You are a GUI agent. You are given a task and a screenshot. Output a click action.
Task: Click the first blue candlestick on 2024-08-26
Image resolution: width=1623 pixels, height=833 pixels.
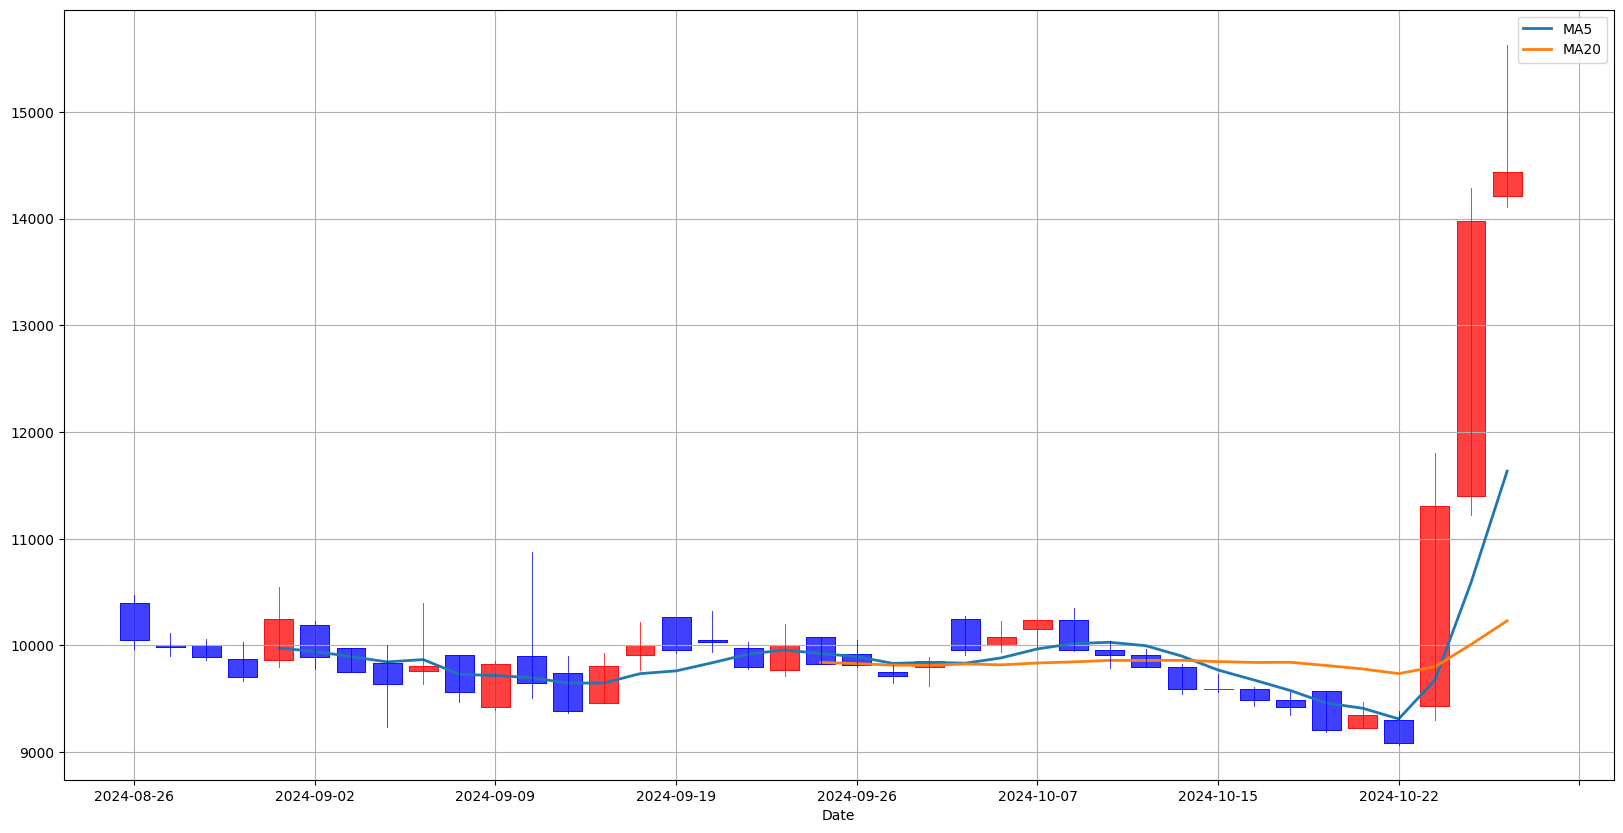[134, 621]
